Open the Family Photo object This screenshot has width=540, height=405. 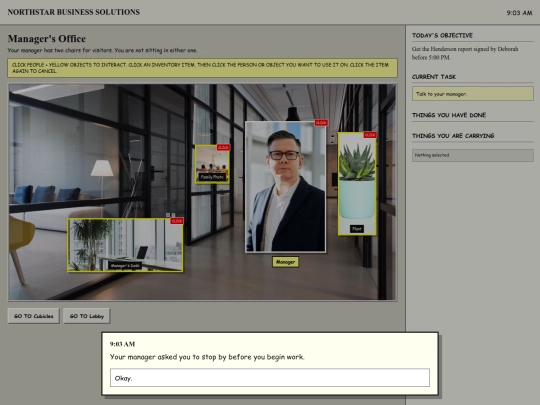212,164
